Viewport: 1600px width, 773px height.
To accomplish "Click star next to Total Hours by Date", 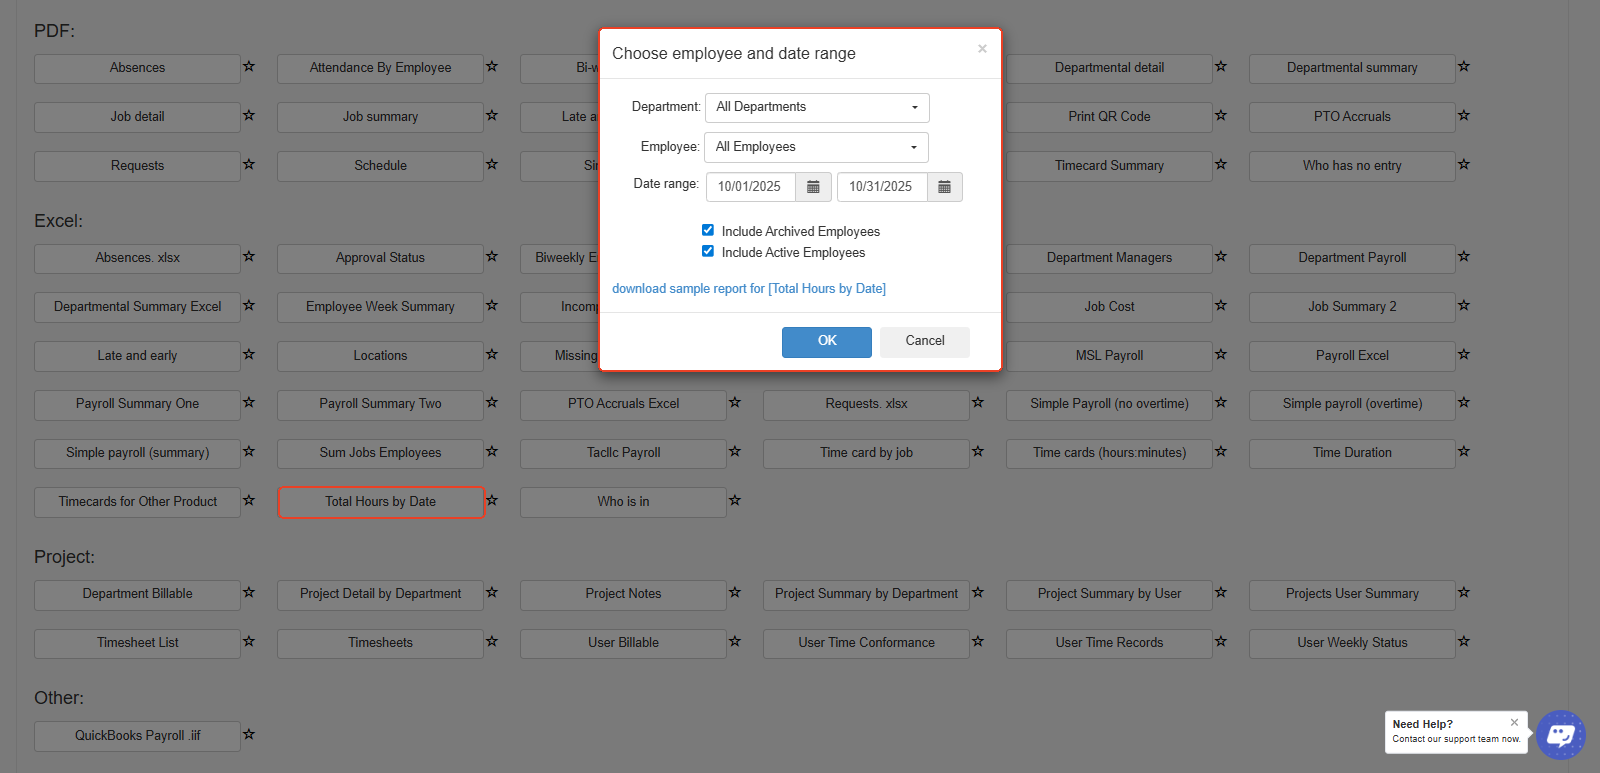I will 492,501.
